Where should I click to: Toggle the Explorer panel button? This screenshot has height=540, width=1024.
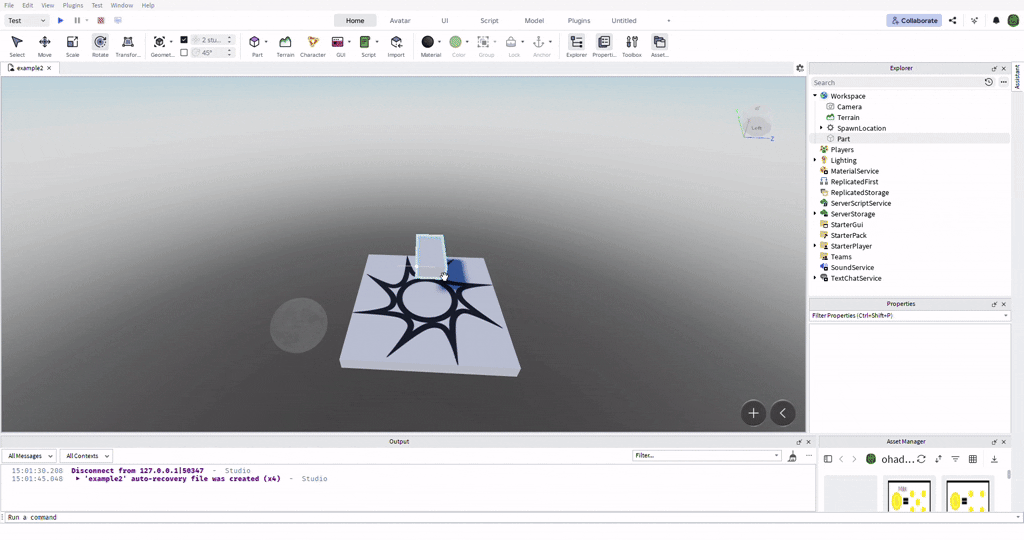576,45
